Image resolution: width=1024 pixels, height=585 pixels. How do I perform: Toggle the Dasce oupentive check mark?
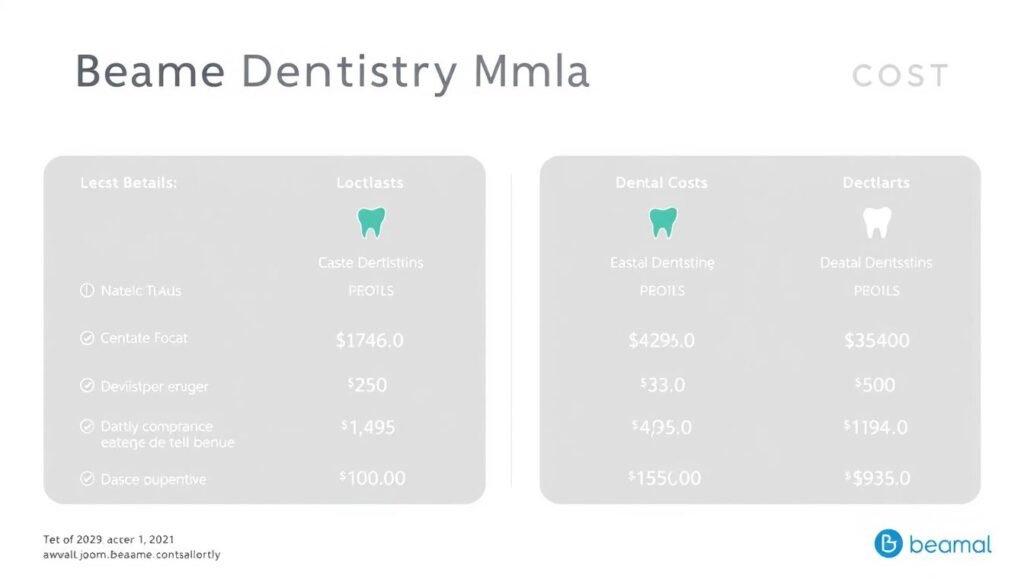coord(86,479)
